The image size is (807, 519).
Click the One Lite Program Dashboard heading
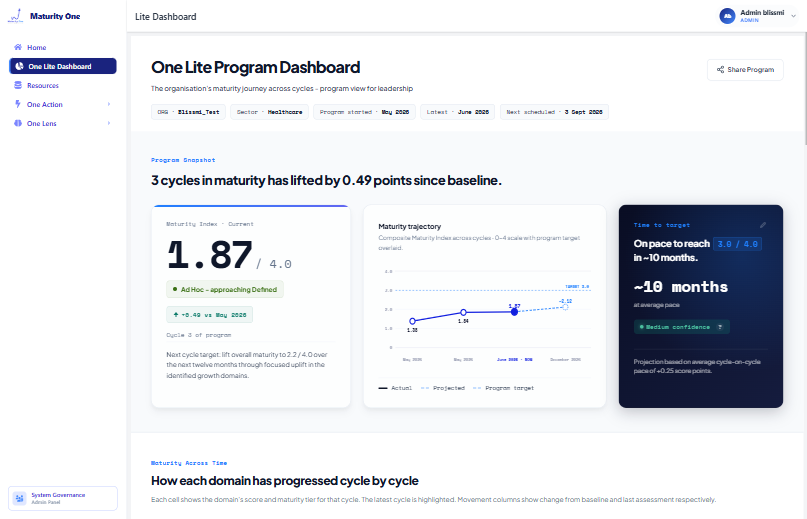255,67
